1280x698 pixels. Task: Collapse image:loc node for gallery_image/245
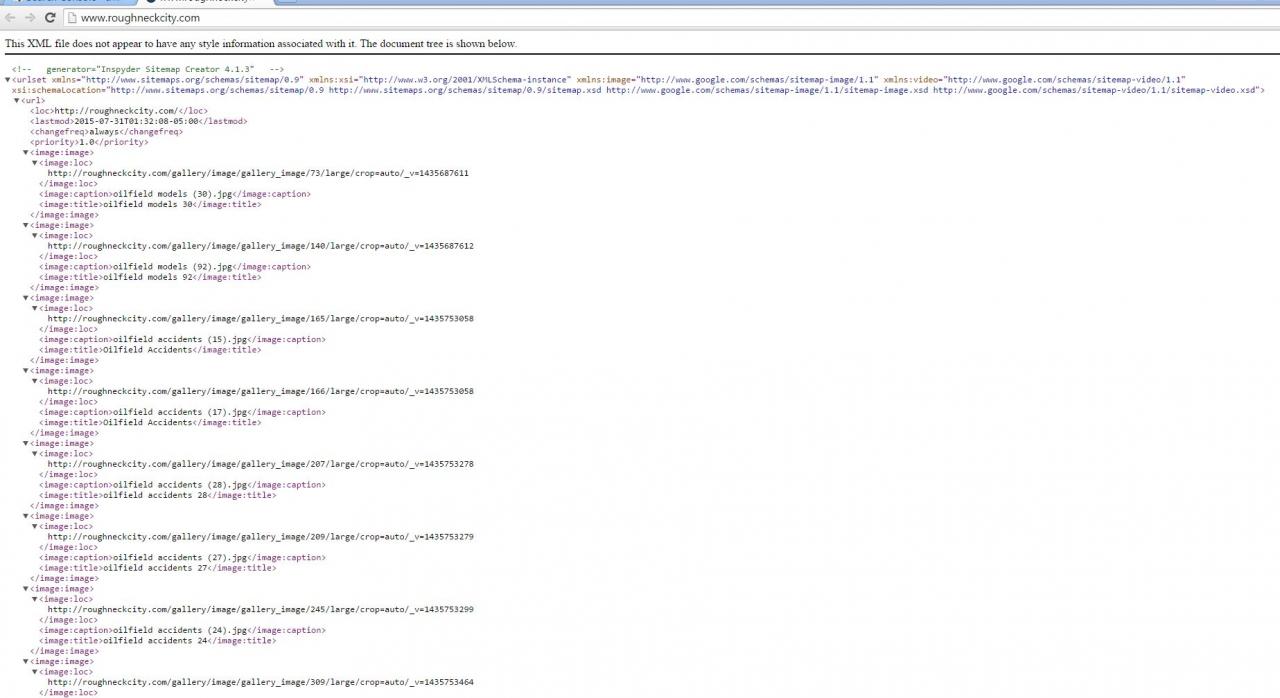pos(35,600)
